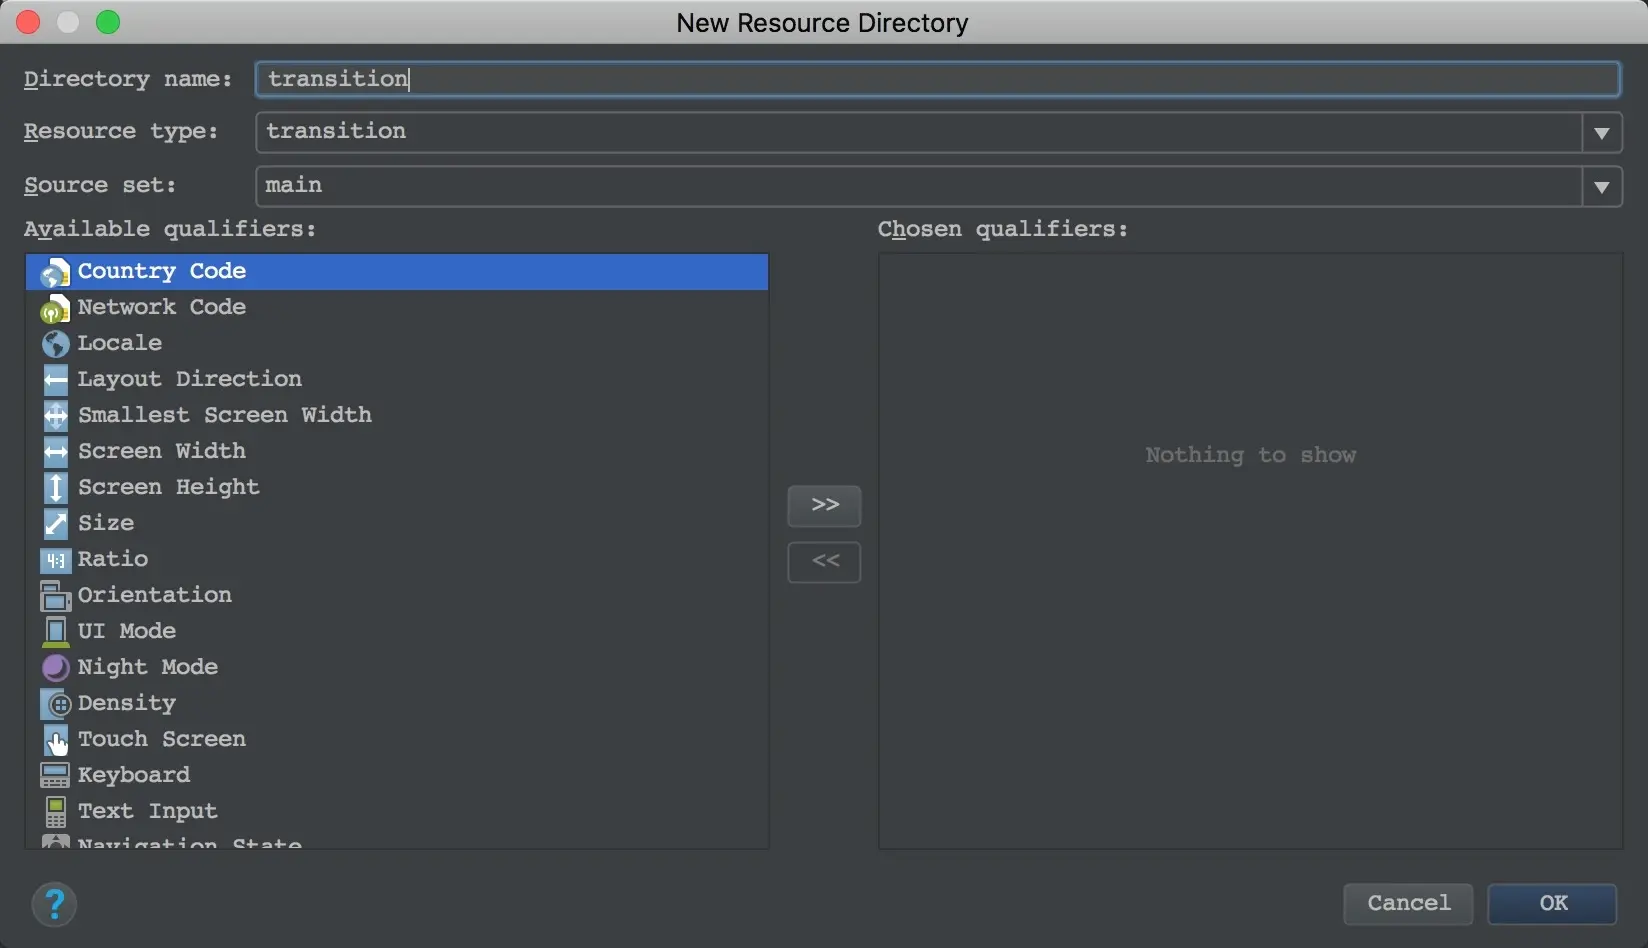Click the Locale globe icon
Image resolution: width=1648 pixels, height=948 pixels.
(55, 344)
